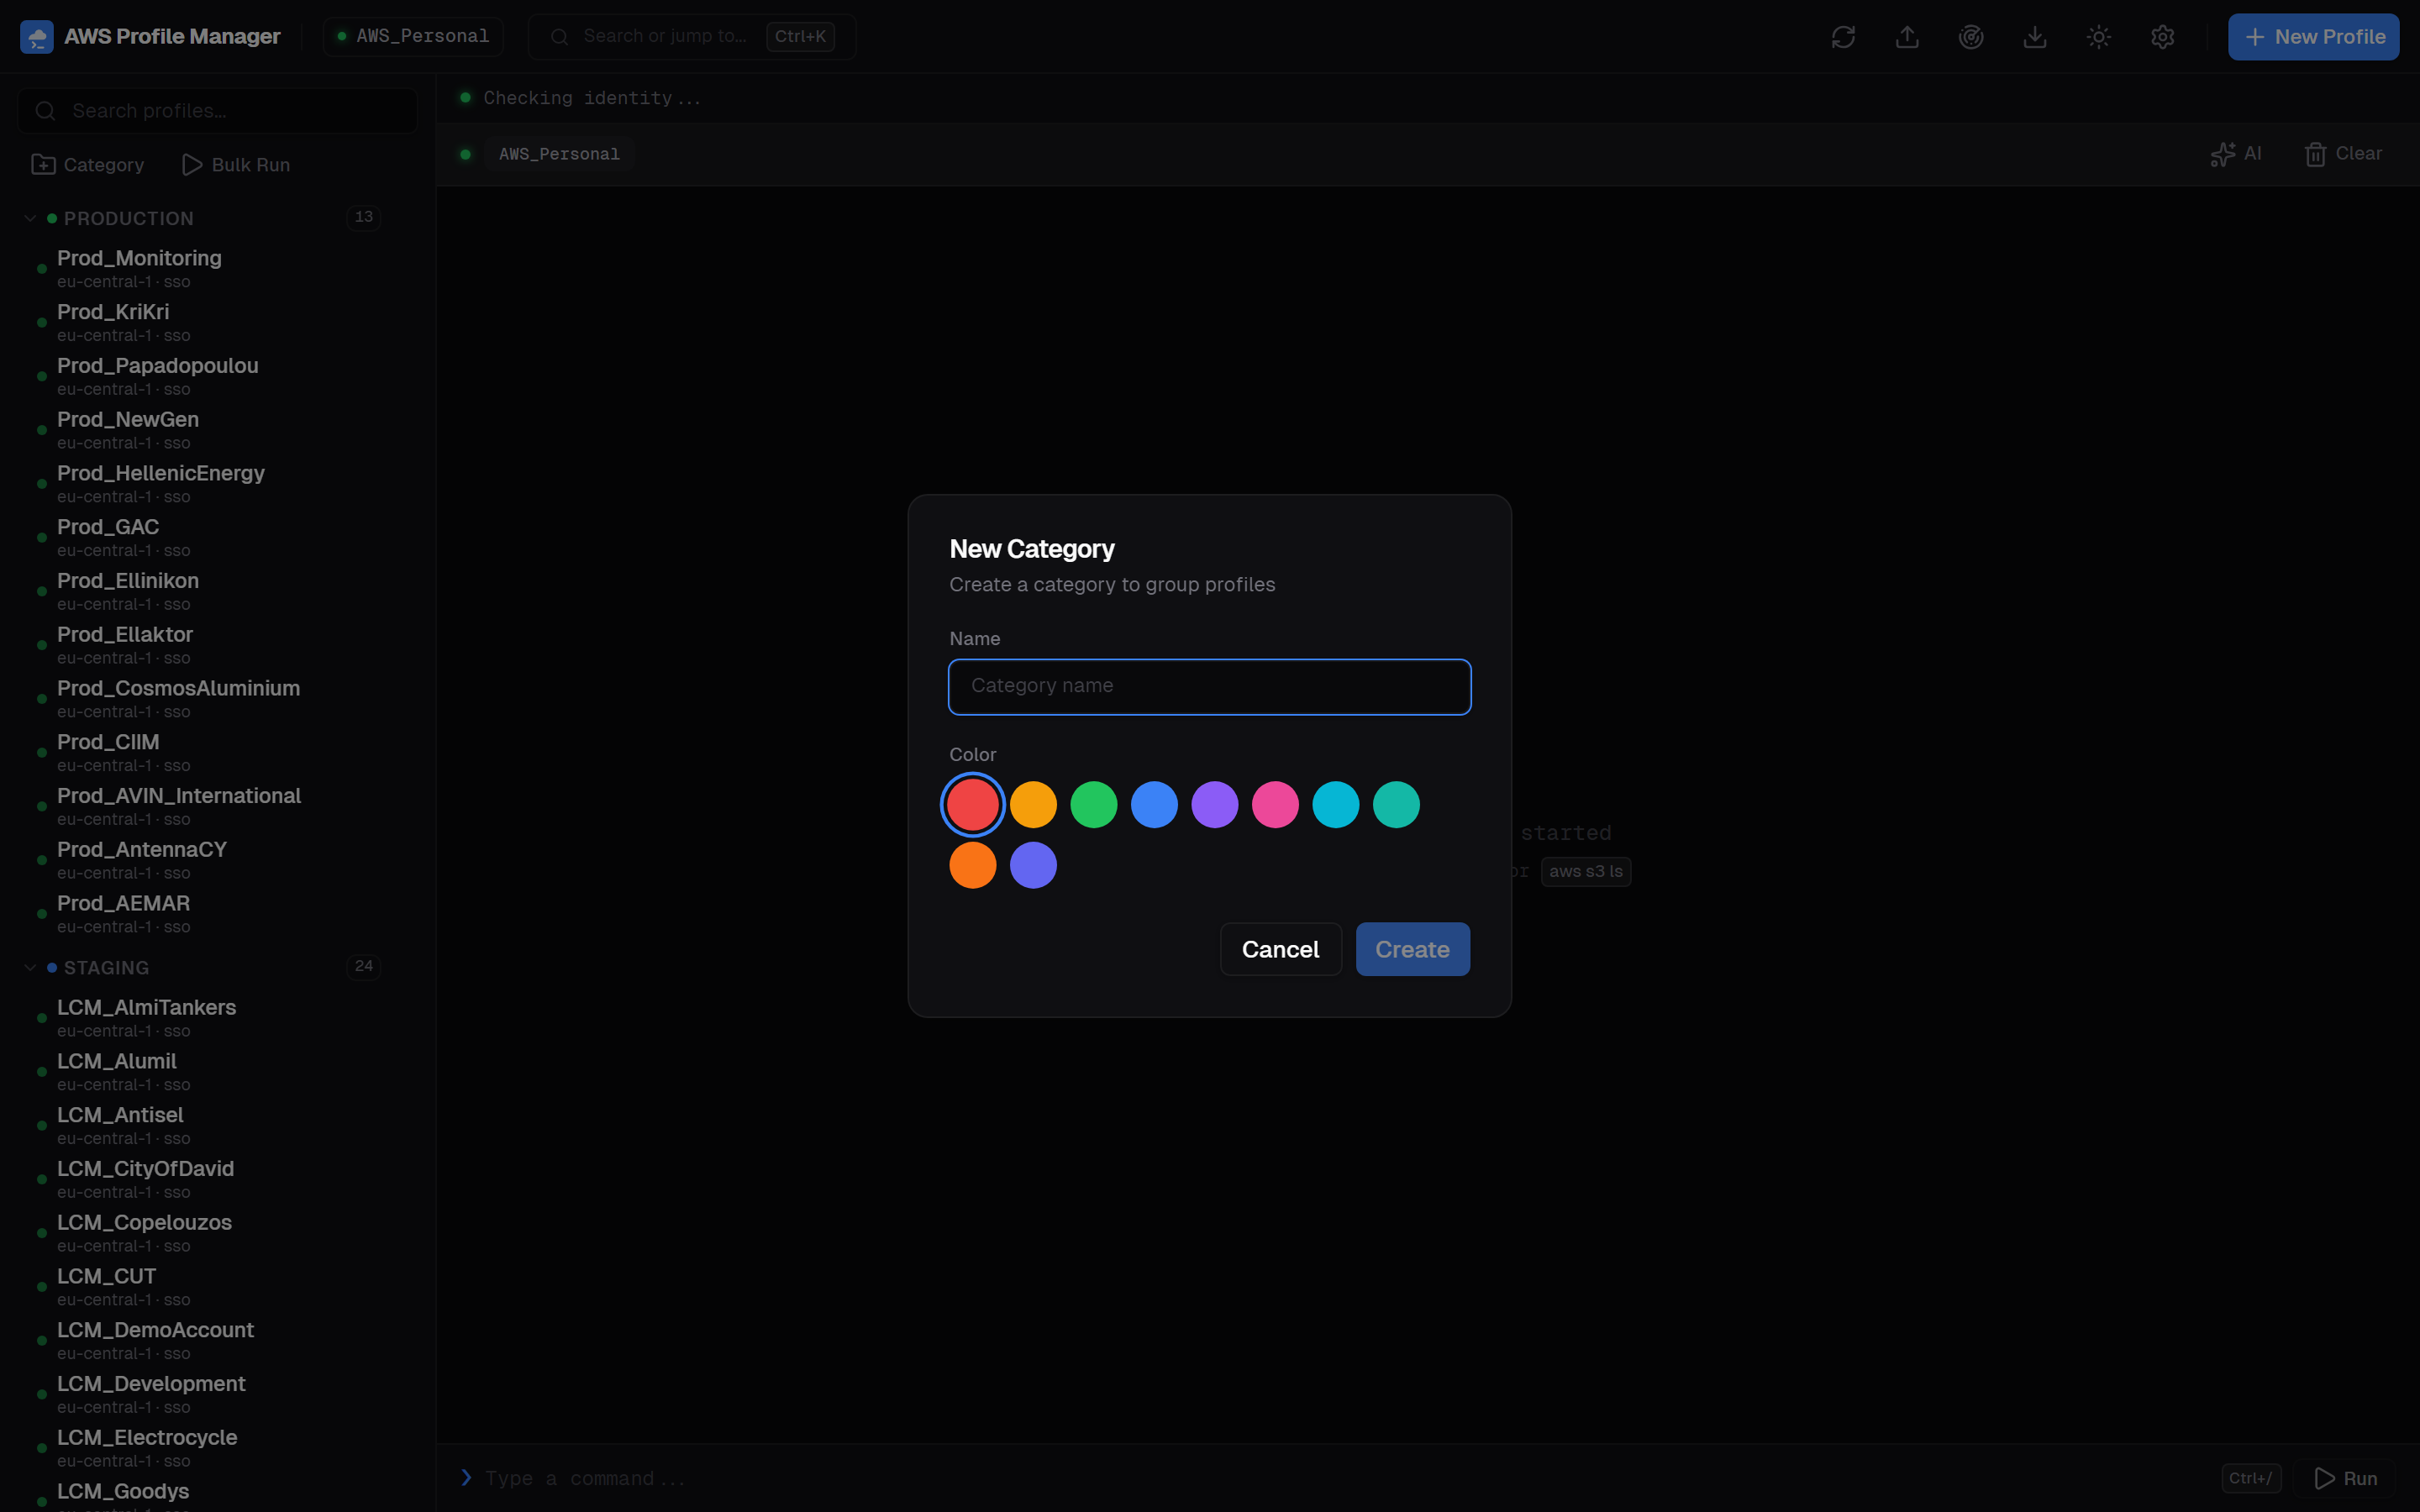Select the AWS_Personal tab in the terminal
This screenshot has height=1512, width=2420.
(557, 154)
